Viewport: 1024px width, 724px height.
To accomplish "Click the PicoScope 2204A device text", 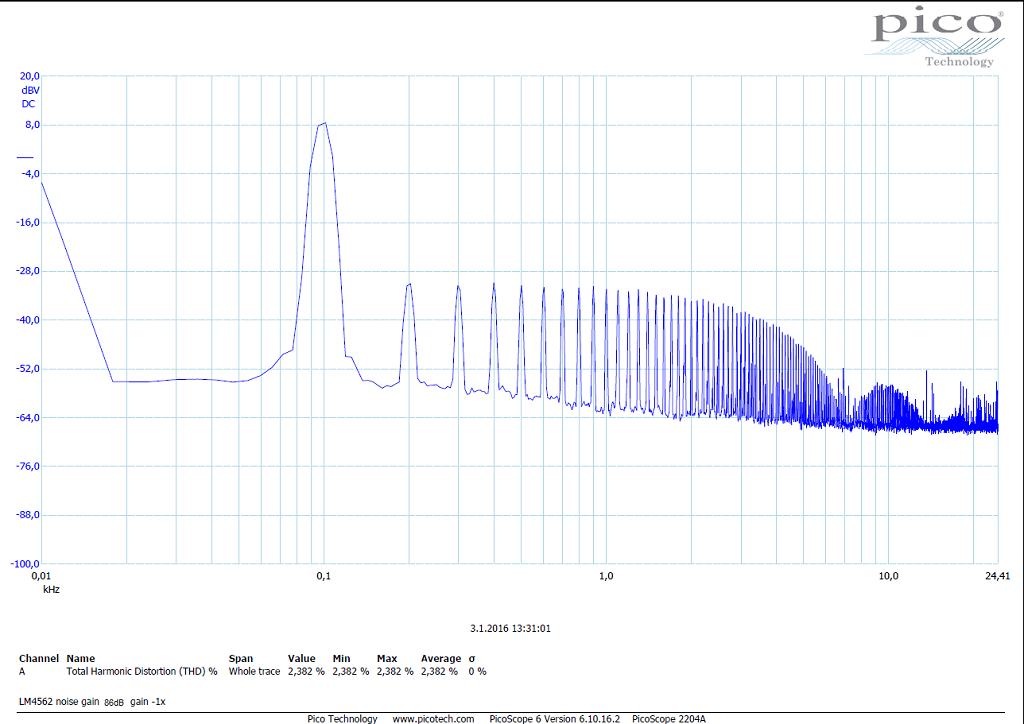I will pos(669,719).
